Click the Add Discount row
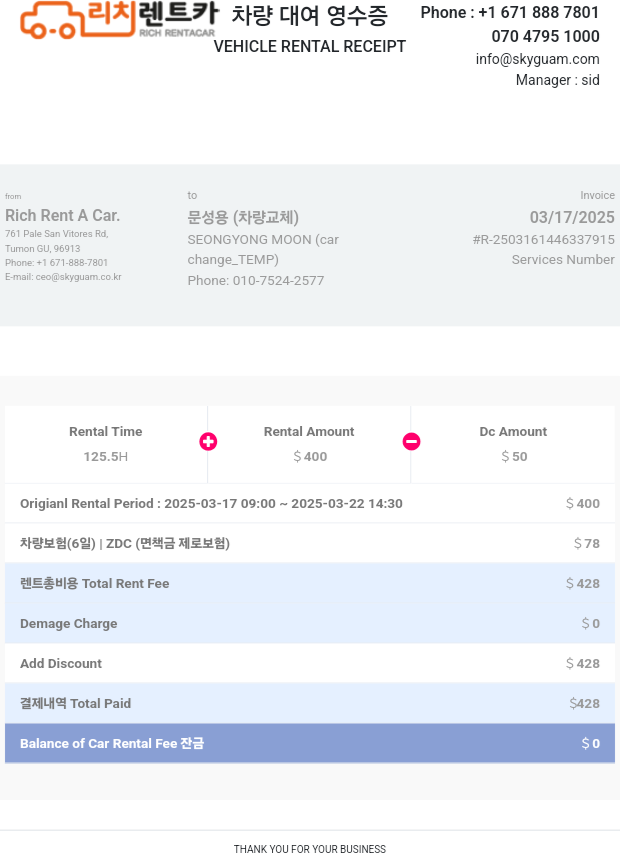This screenshot has height=856, width=620. click(310, 663)
